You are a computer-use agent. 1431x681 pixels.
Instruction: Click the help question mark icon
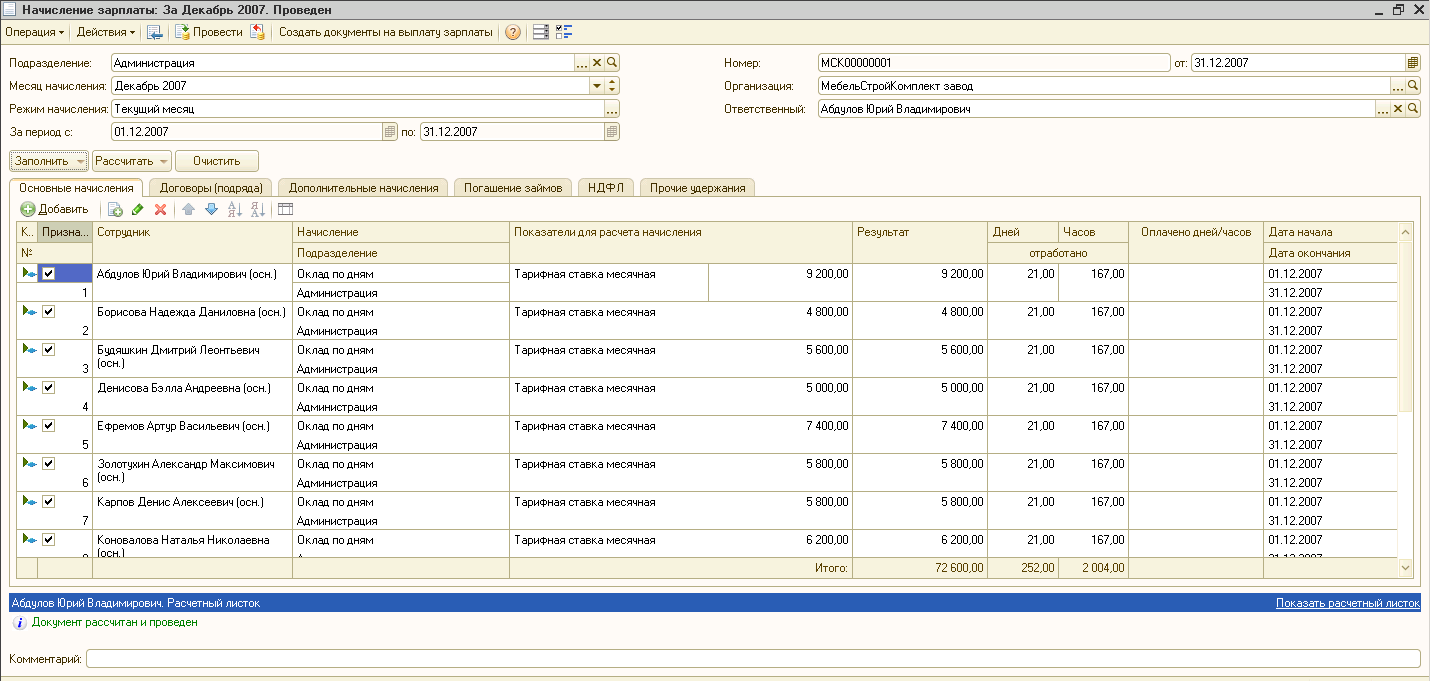click(513, 32)
